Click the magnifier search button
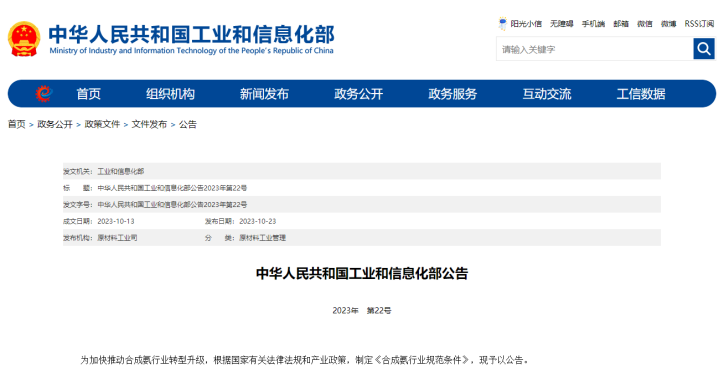This screenshot has width=724, height=377. pyautogui.click(x=704, y=49)
